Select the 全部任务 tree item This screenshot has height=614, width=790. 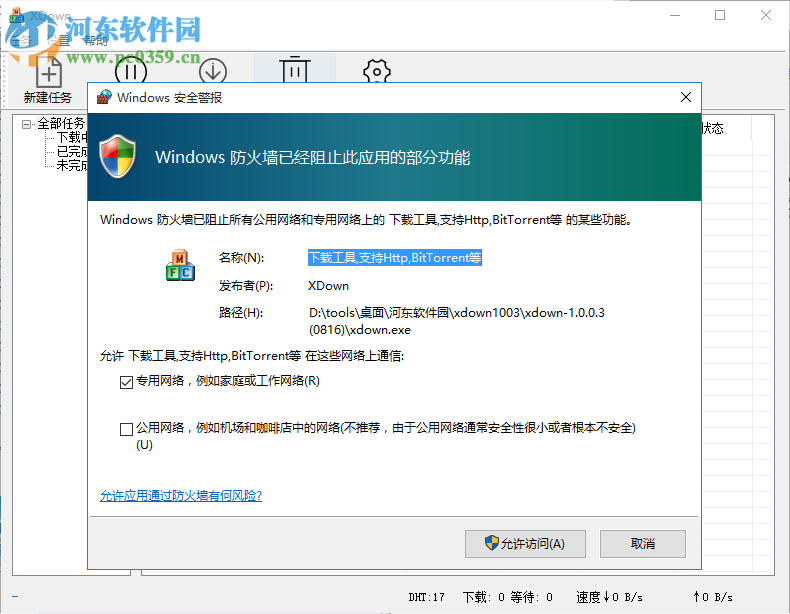point(61,123)
